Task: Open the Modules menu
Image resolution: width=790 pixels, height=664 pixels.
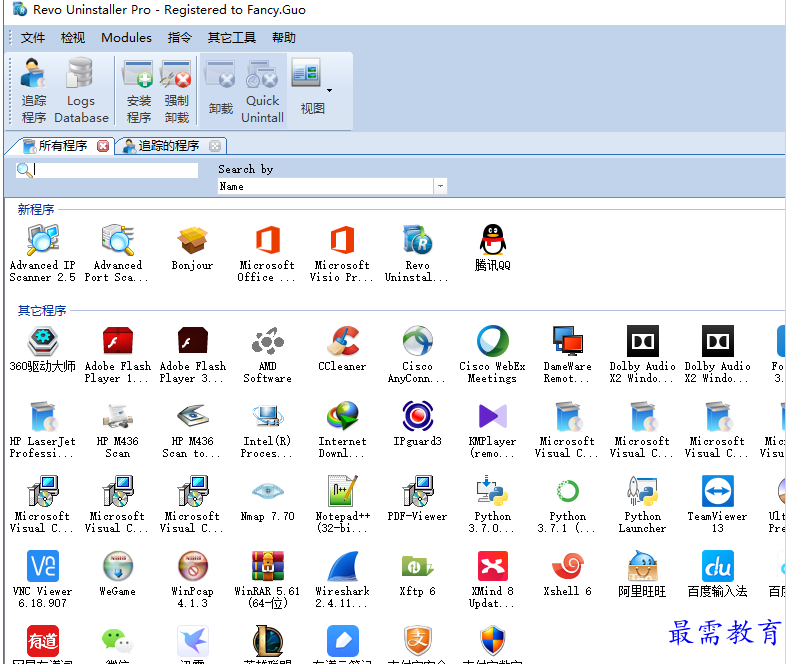Action: [x=126, y=38]
